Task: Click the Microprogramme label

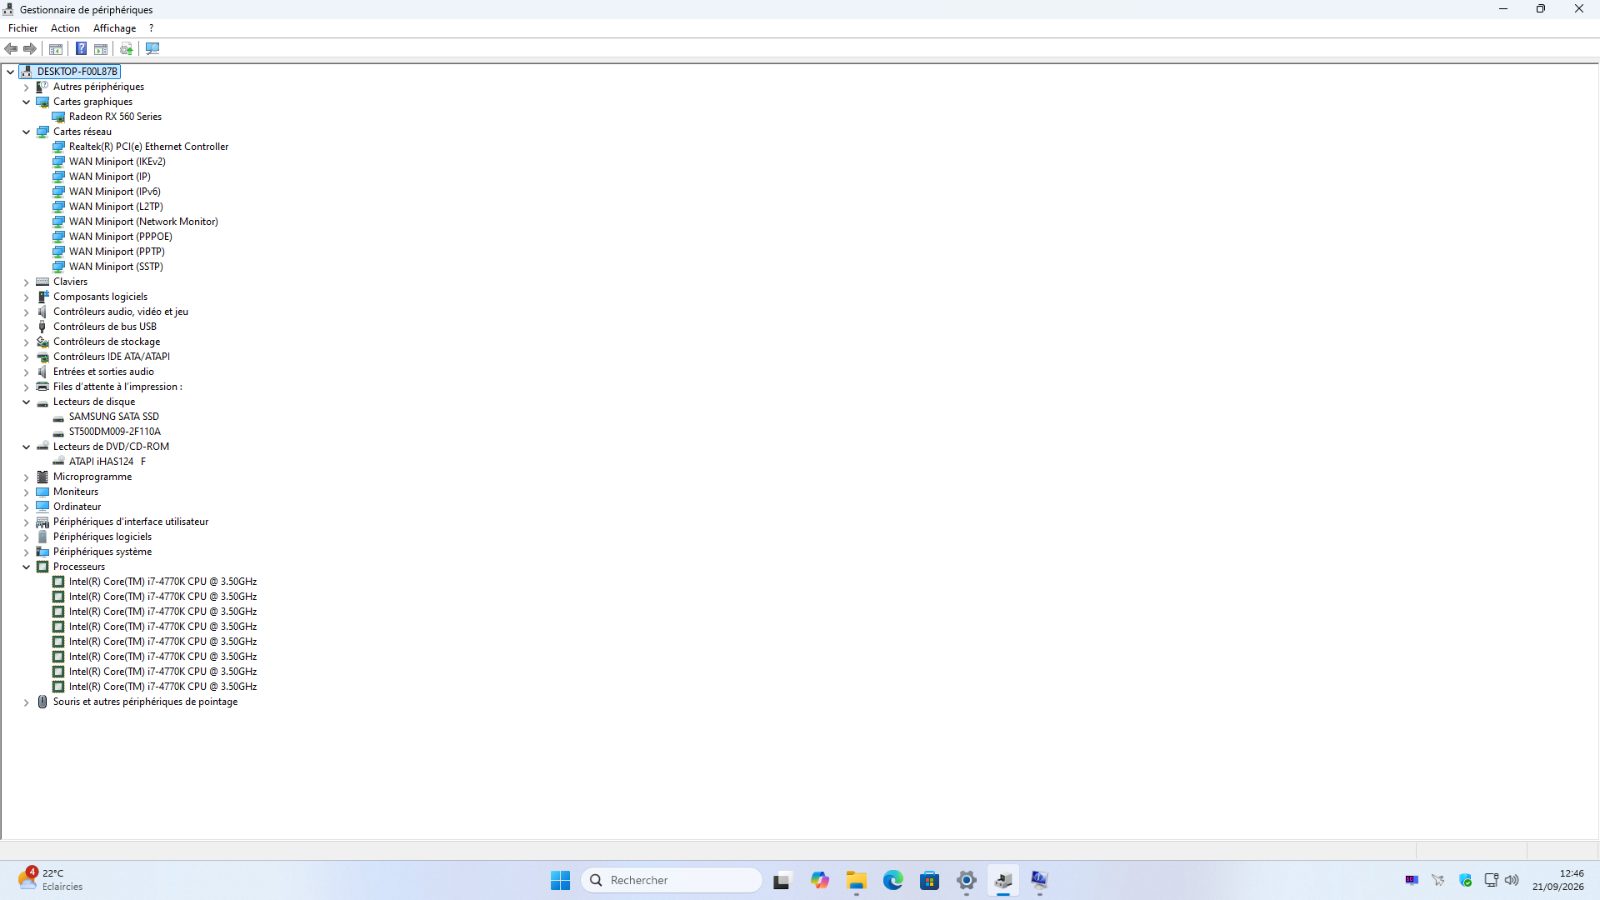Action: click(92, 477)
